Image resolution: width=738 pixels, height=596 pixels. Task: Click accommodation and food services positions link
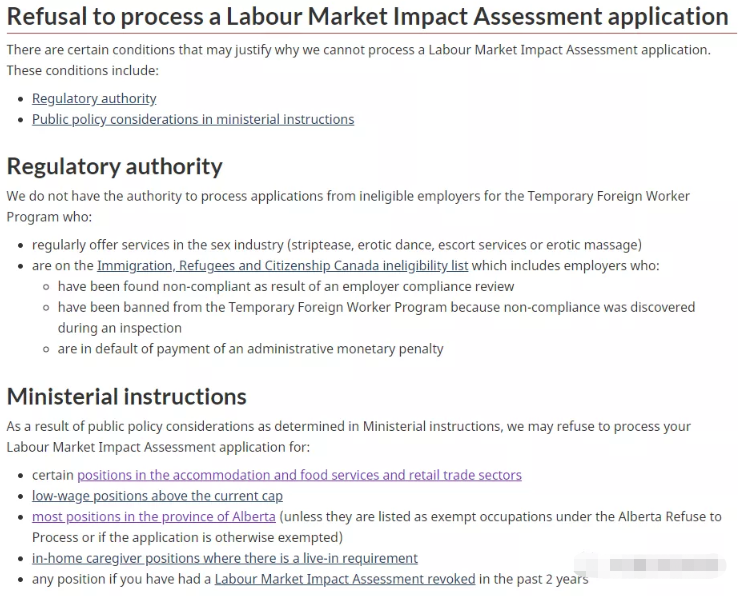299,475
